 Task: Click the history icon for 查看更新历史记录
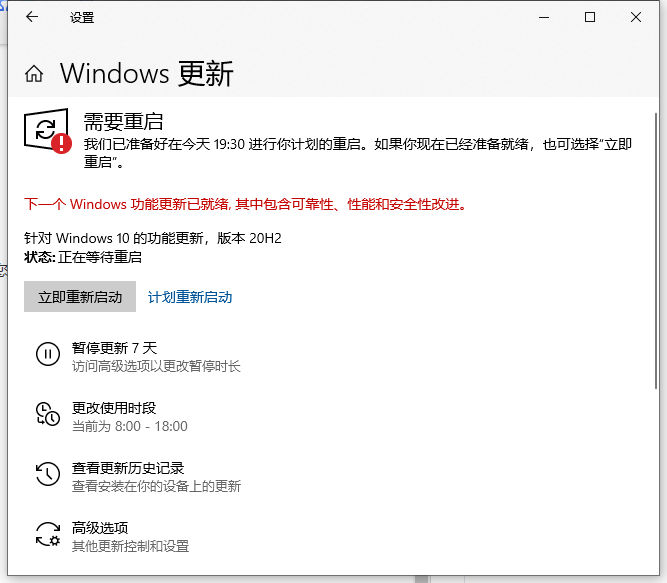(x=47, y=474)
